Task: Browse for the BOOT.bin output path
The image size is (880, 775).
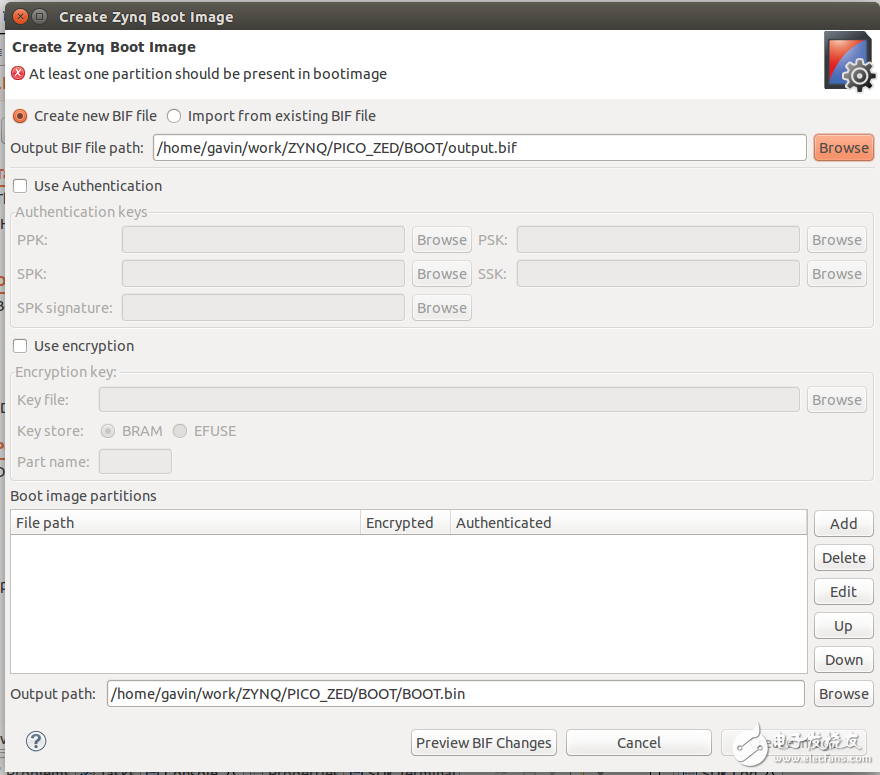Action: coord(843,694)
